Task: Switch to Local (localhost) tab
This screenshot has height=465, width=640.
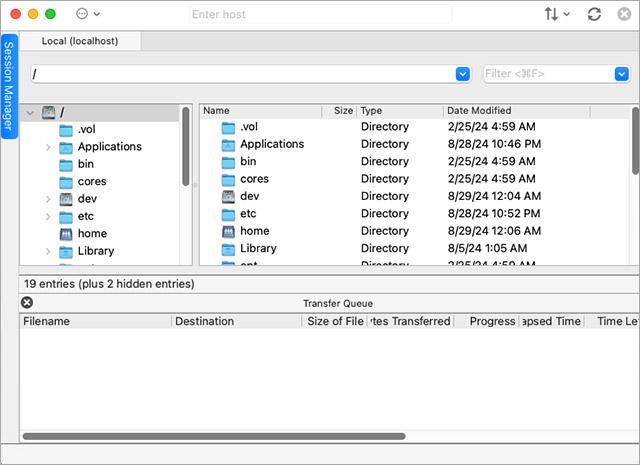Action: click(81, 41)
